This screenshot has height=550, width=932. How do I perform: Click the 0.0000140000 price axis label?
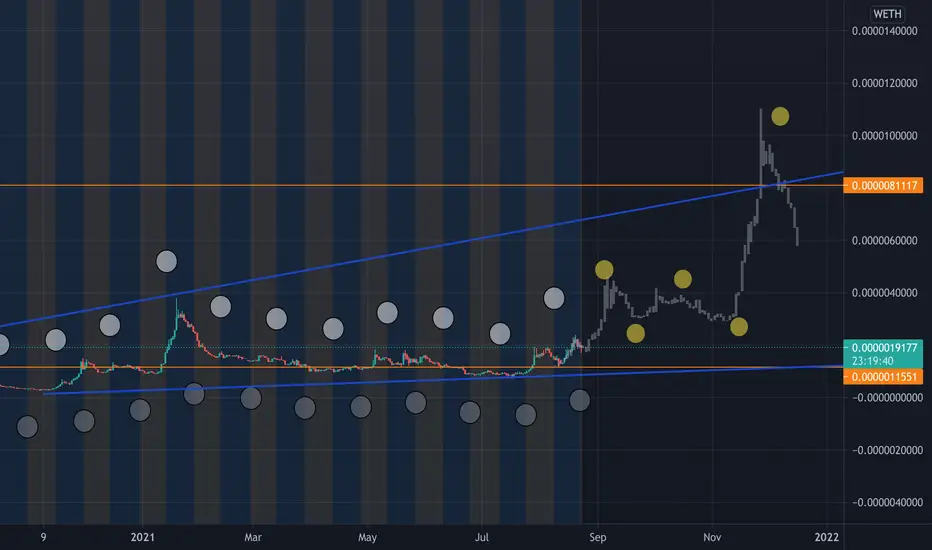coord(884,31)
